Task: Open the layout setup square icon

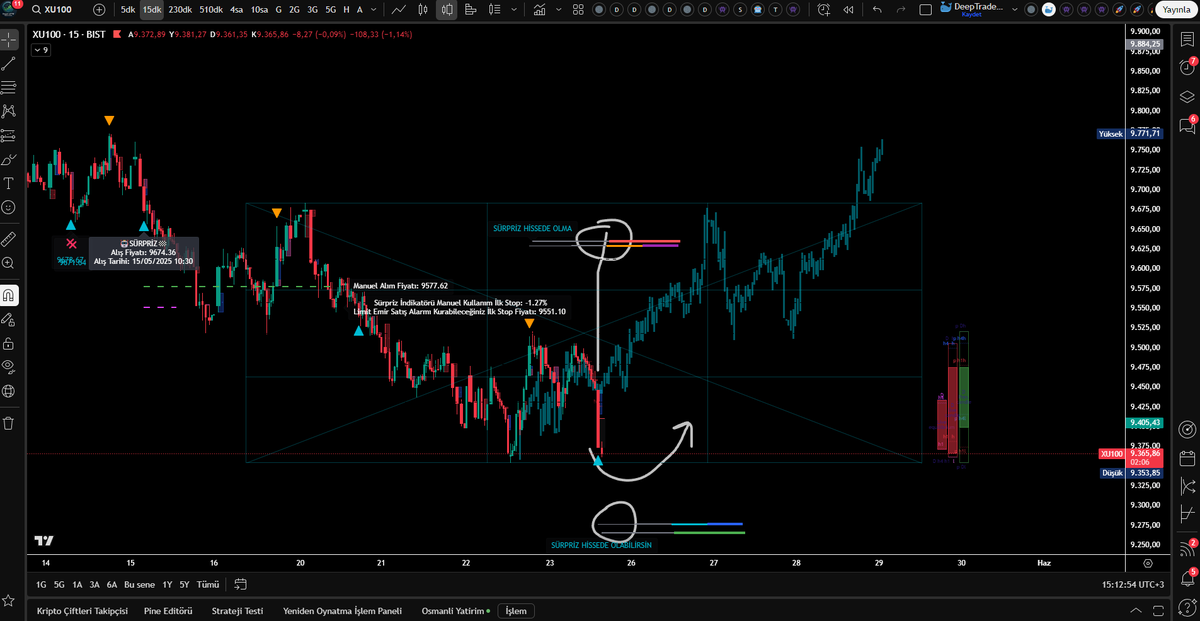Action: coord(925,9)
